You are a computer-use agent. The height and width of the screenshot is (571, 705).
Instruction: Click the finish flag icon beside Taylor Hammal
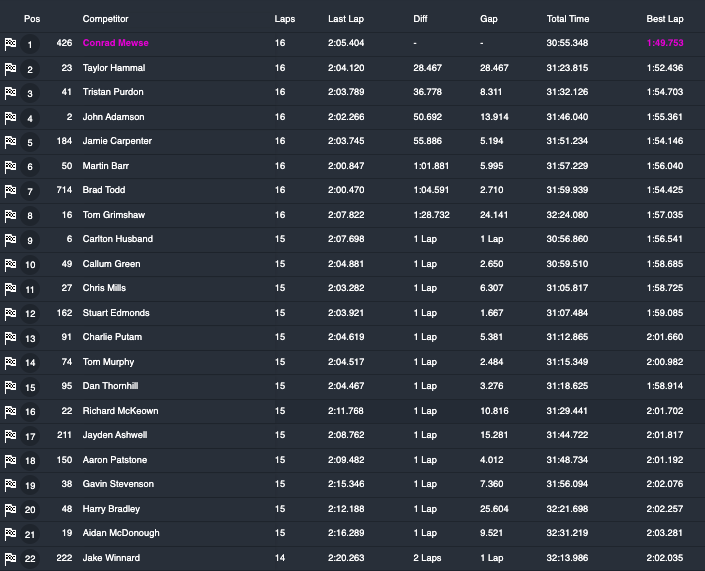coord(10,69)
